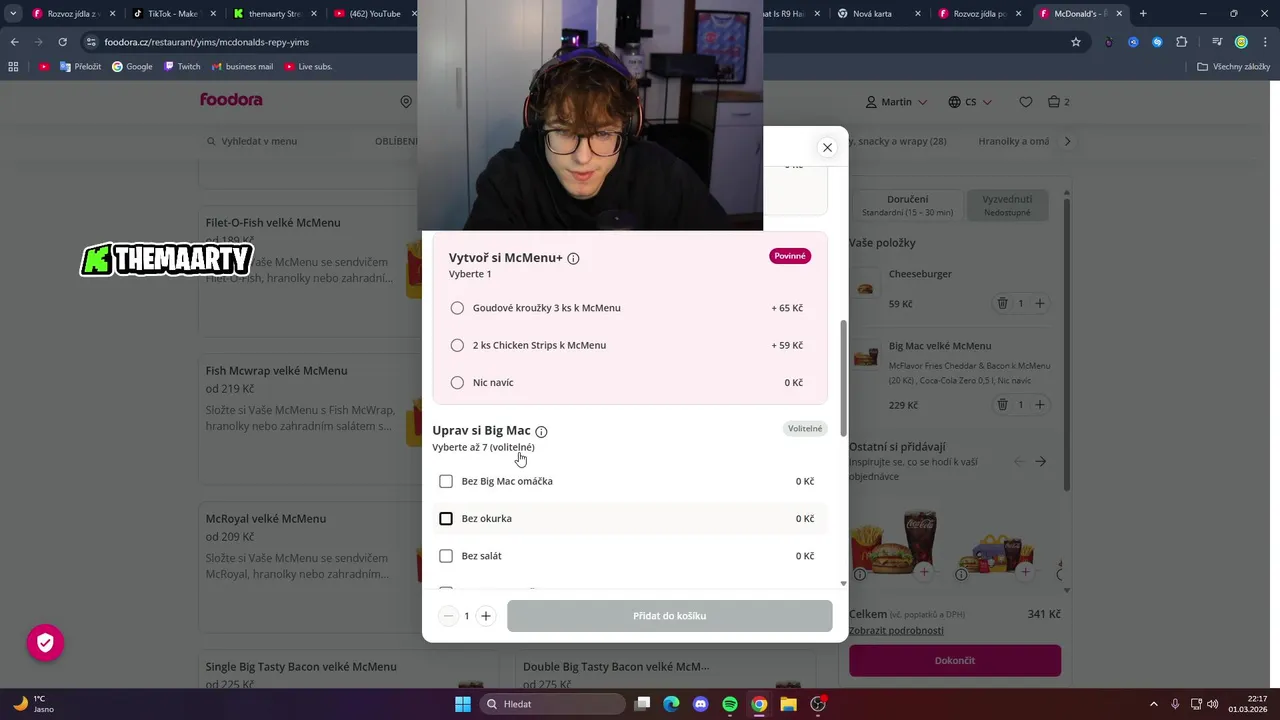Open Discord from taskbar
This screenshot has width=1280, height=720.
click(x=700, y=704)
